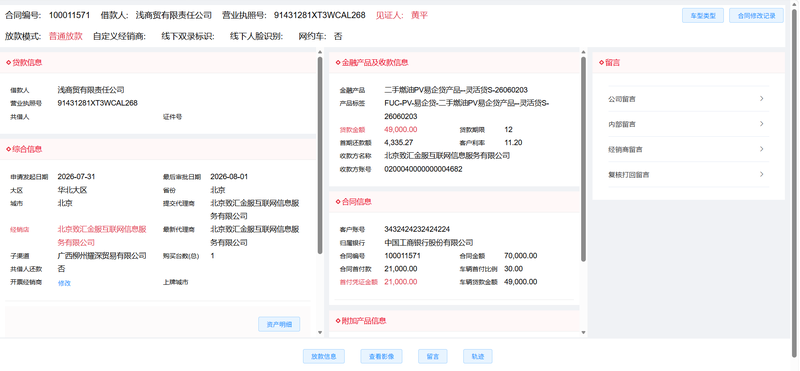The image size is (800, 371).
Task: Click borrower 浅商贸有限责任公司 in 贷款信息 section
Action: pyautogui.click(x=91, y=90)
